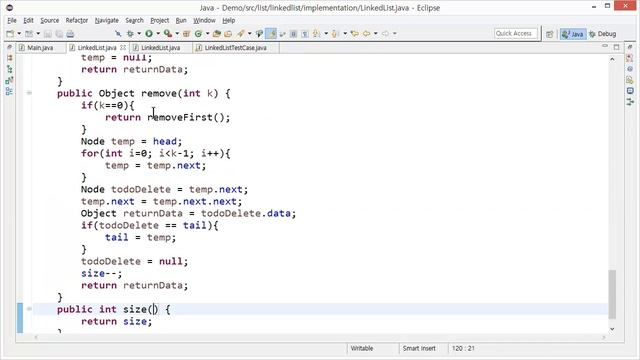Toggle Show Whitespace Characters icon
The height and width of the screenshot is (360, 640).
tap(305, 34)
